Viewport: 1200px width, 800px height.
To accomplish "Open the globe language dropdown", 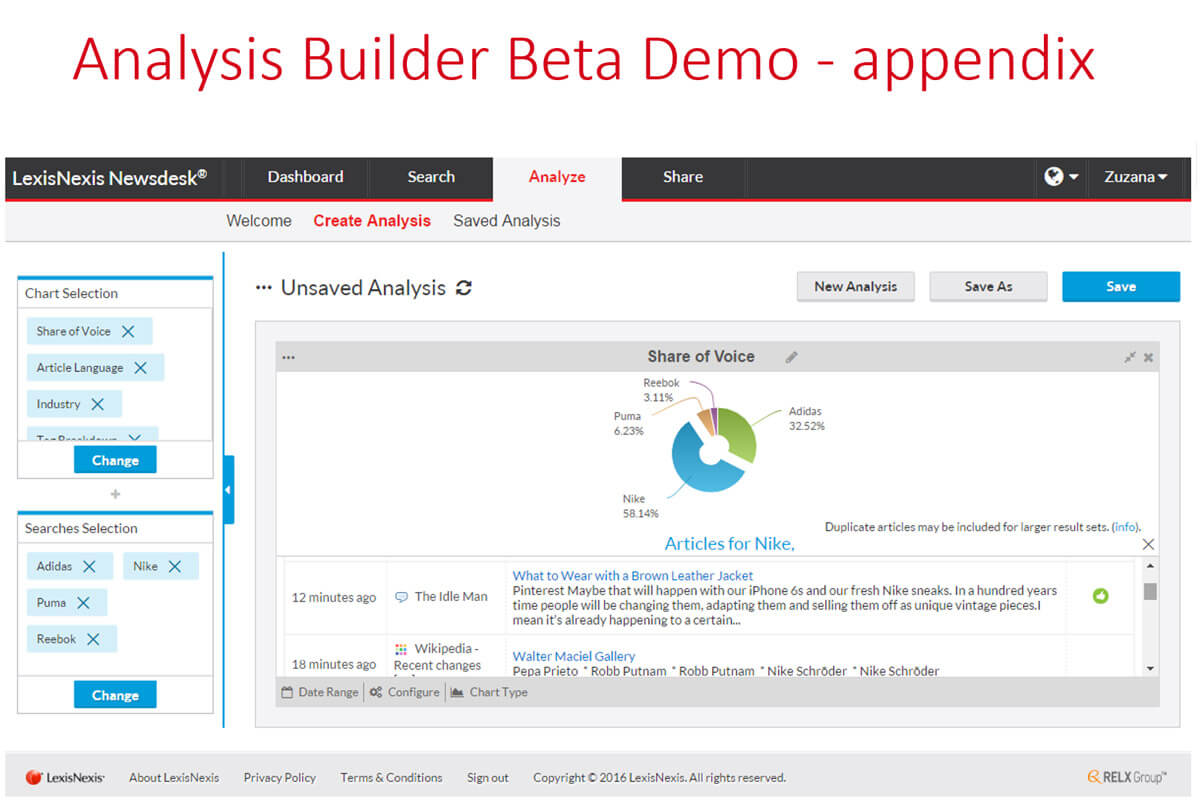I will pyautogui.click(x=1061, y=177).
